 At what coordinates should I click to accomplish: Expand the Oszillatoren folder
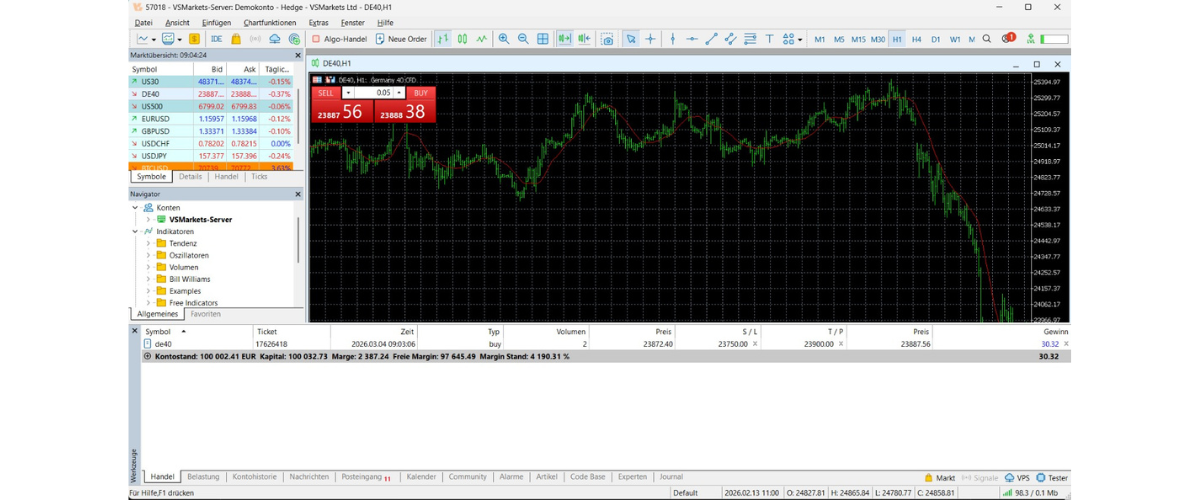point(148,255)
